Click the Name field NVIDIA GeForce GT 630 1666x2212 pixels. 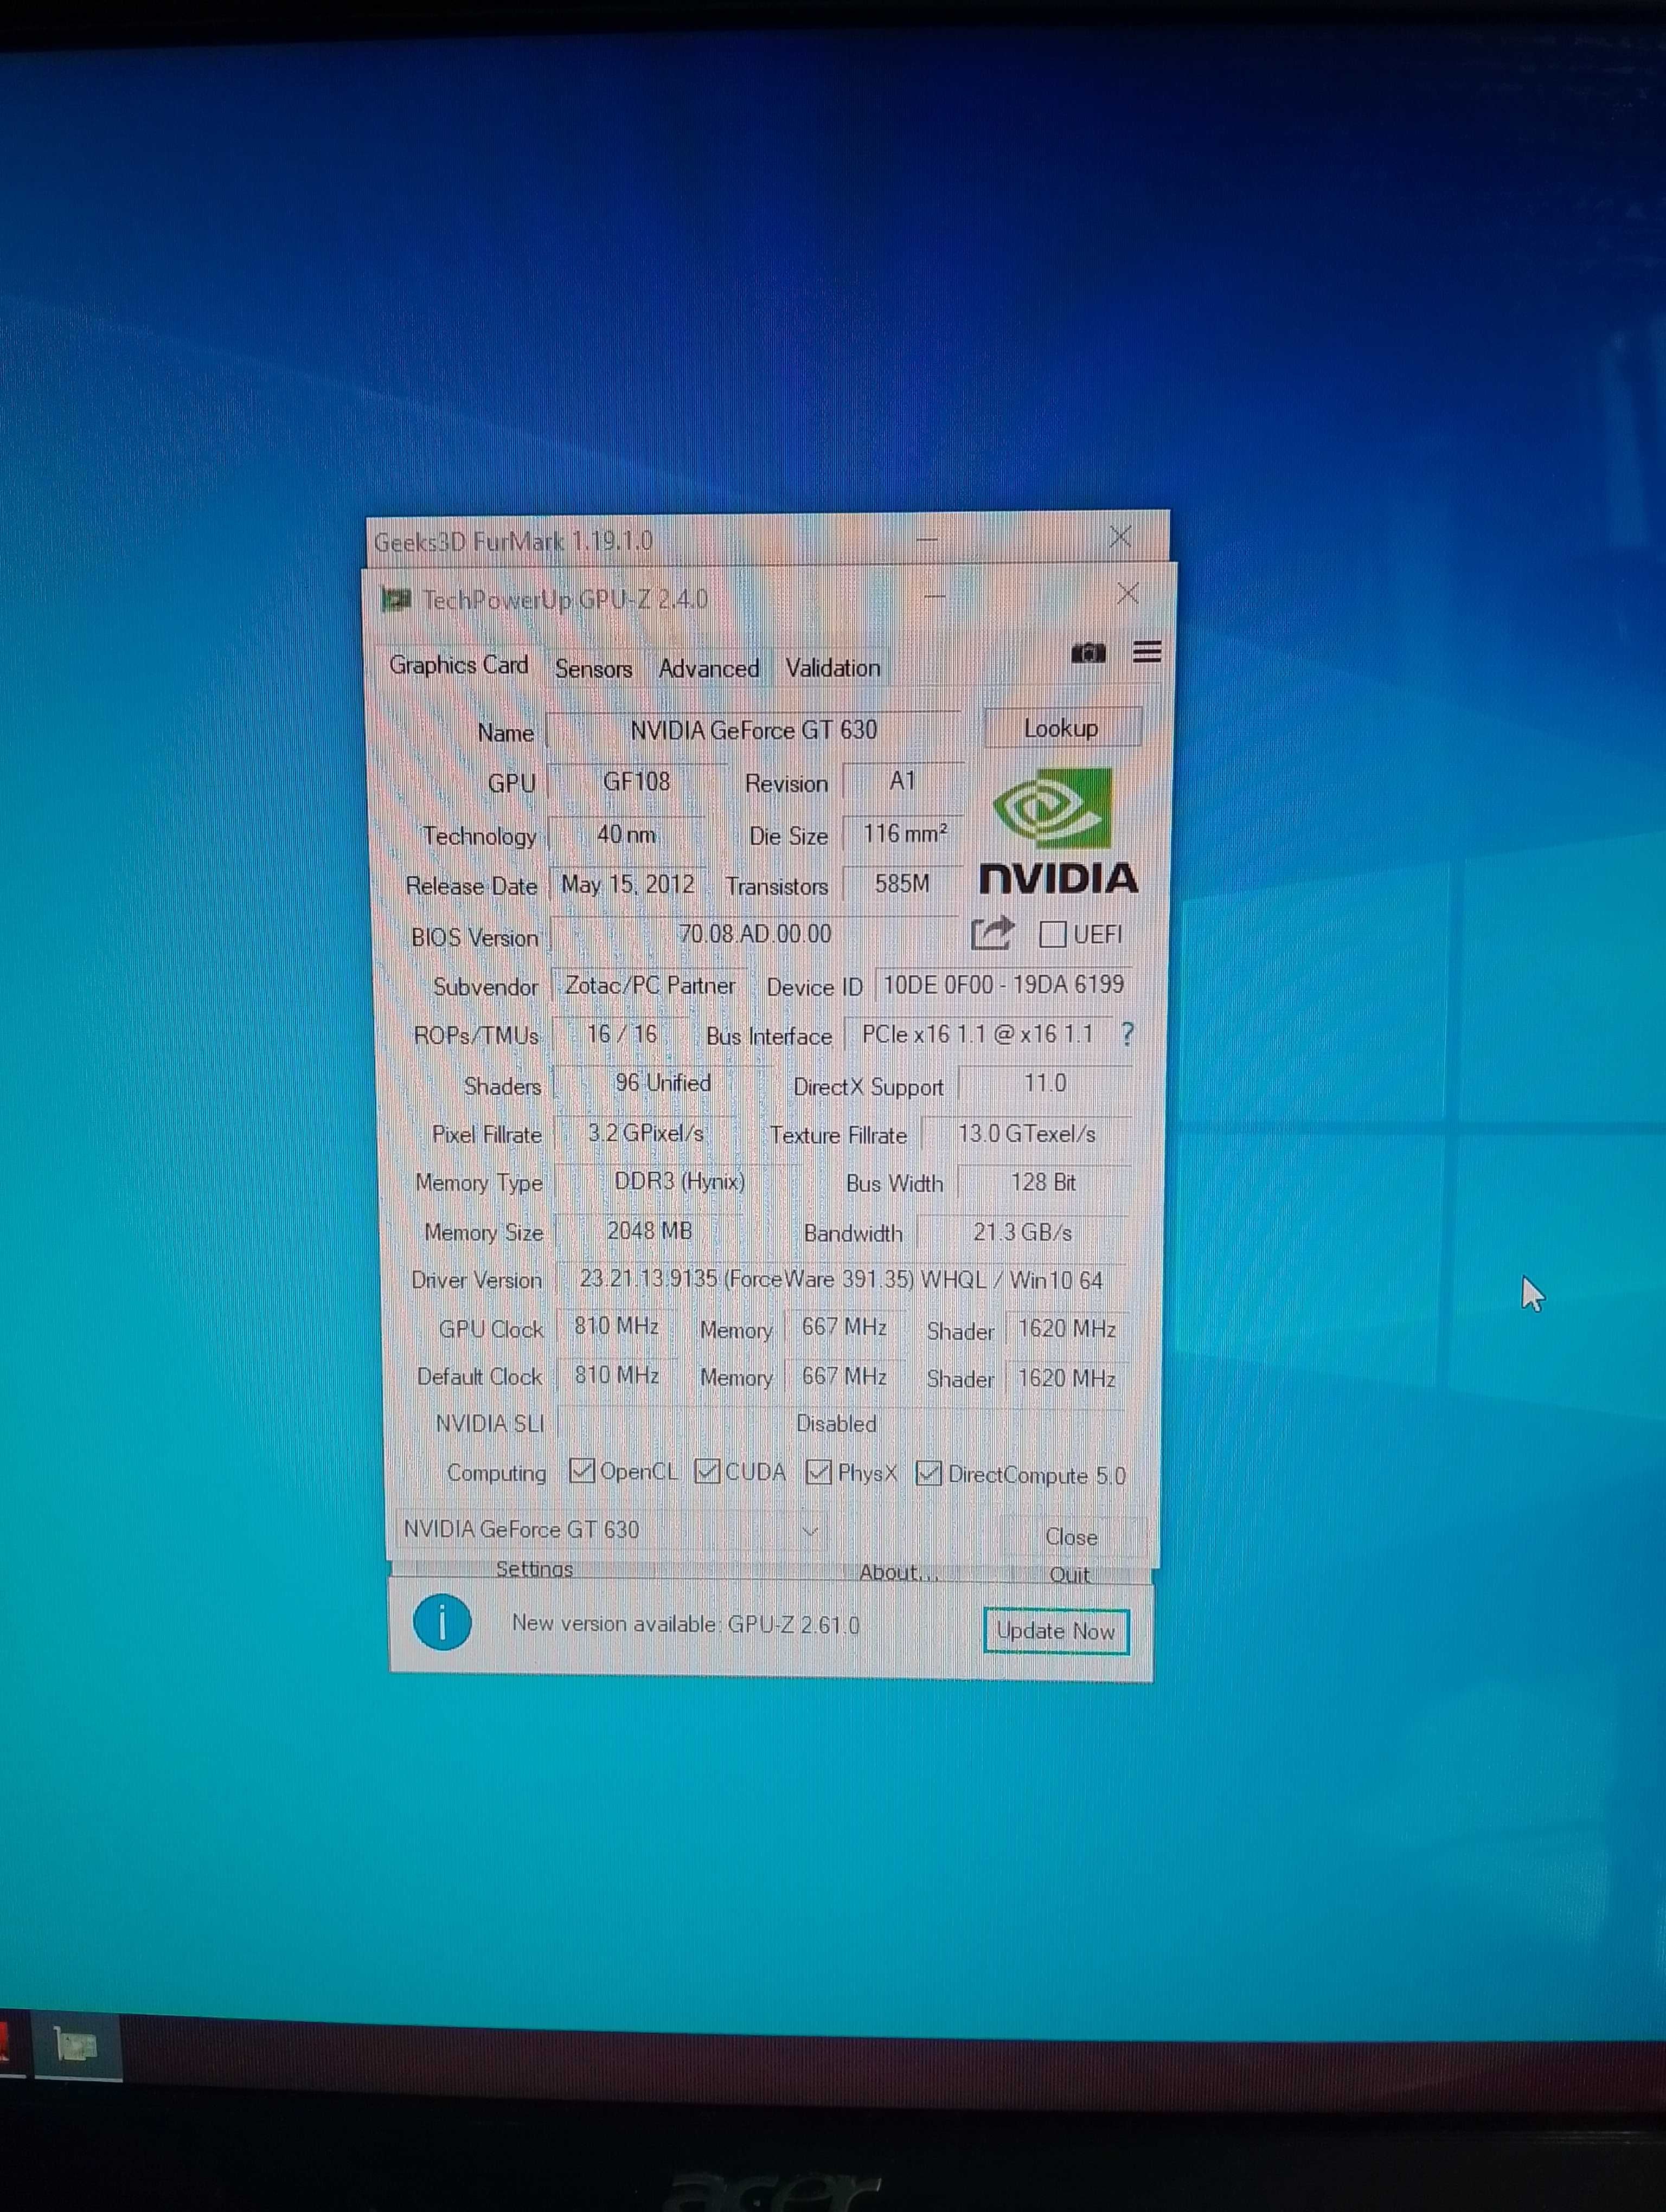coord(753,730)
